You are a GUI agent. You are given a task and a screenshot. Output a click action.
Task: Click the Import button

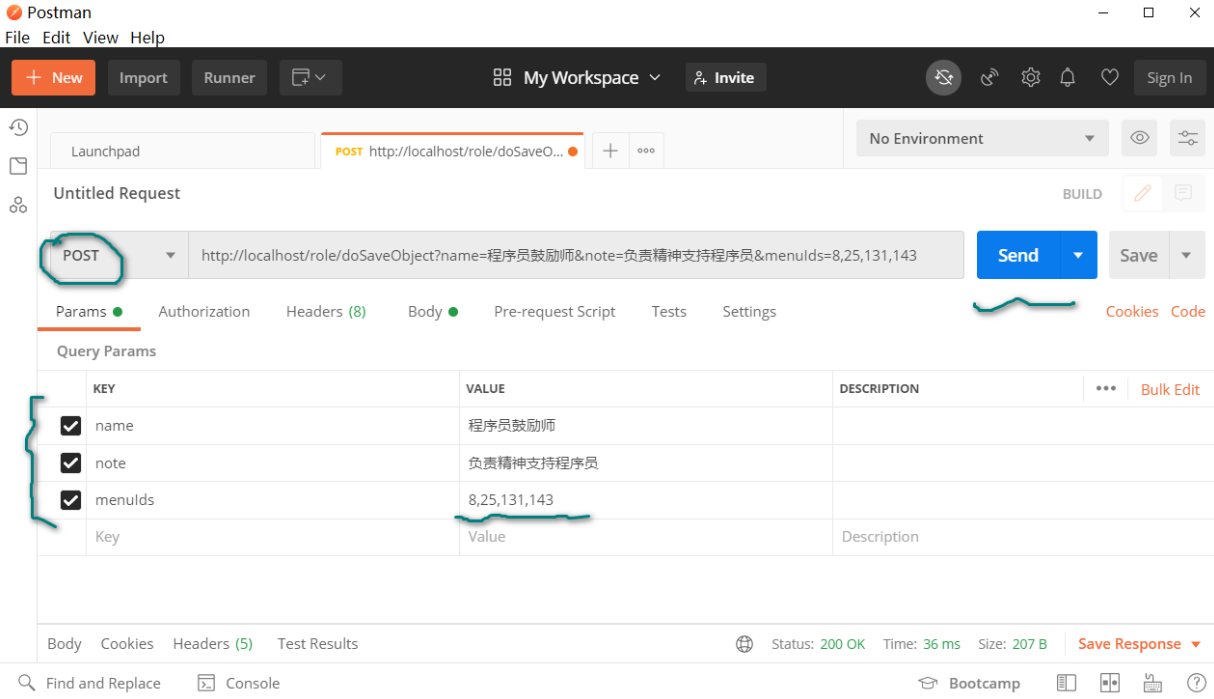pos(143,77)
